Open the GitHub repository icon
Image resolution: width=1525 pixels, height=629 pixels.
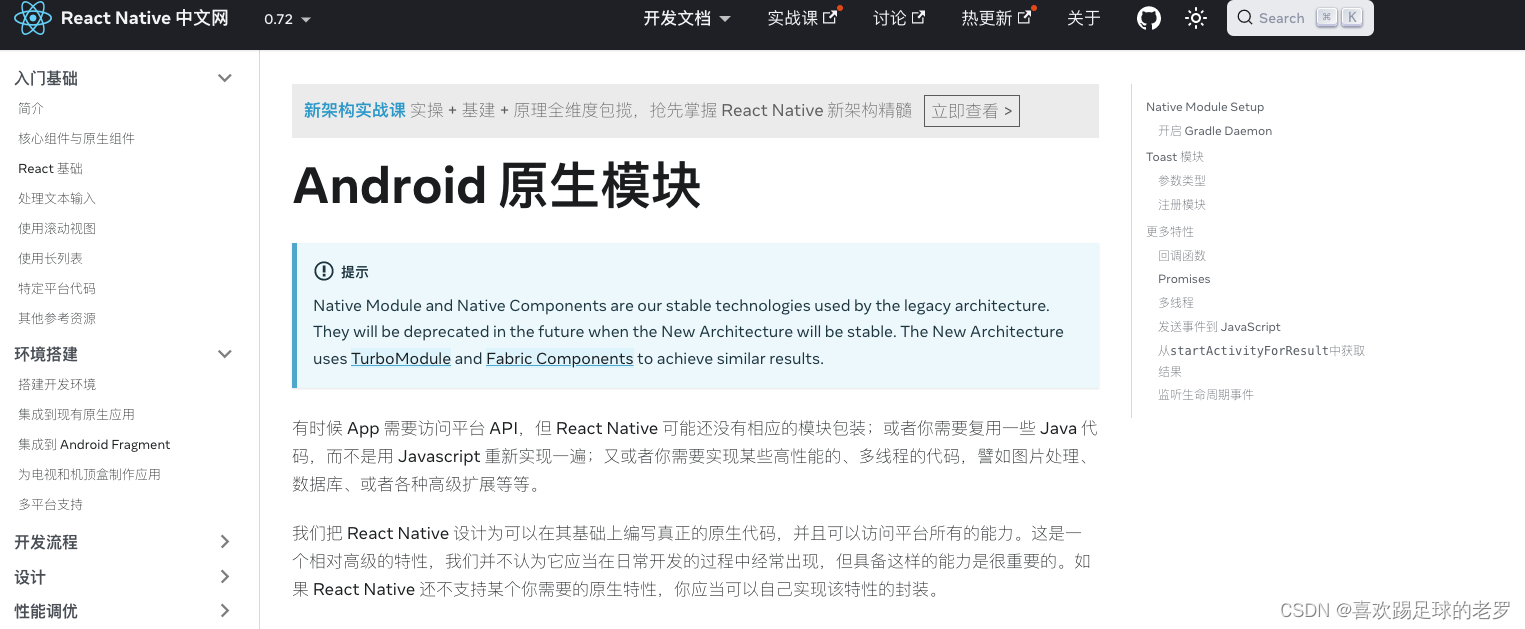(1149, 18)
